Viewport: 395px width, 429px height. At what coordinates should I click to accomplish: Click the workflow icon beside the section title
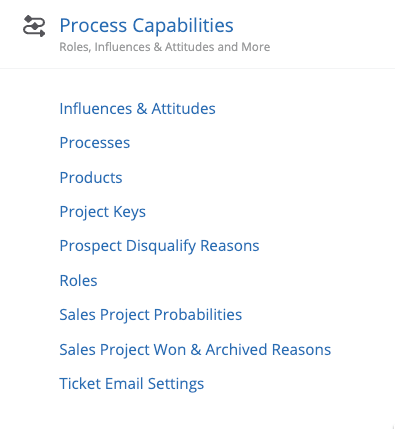(34, 26)
